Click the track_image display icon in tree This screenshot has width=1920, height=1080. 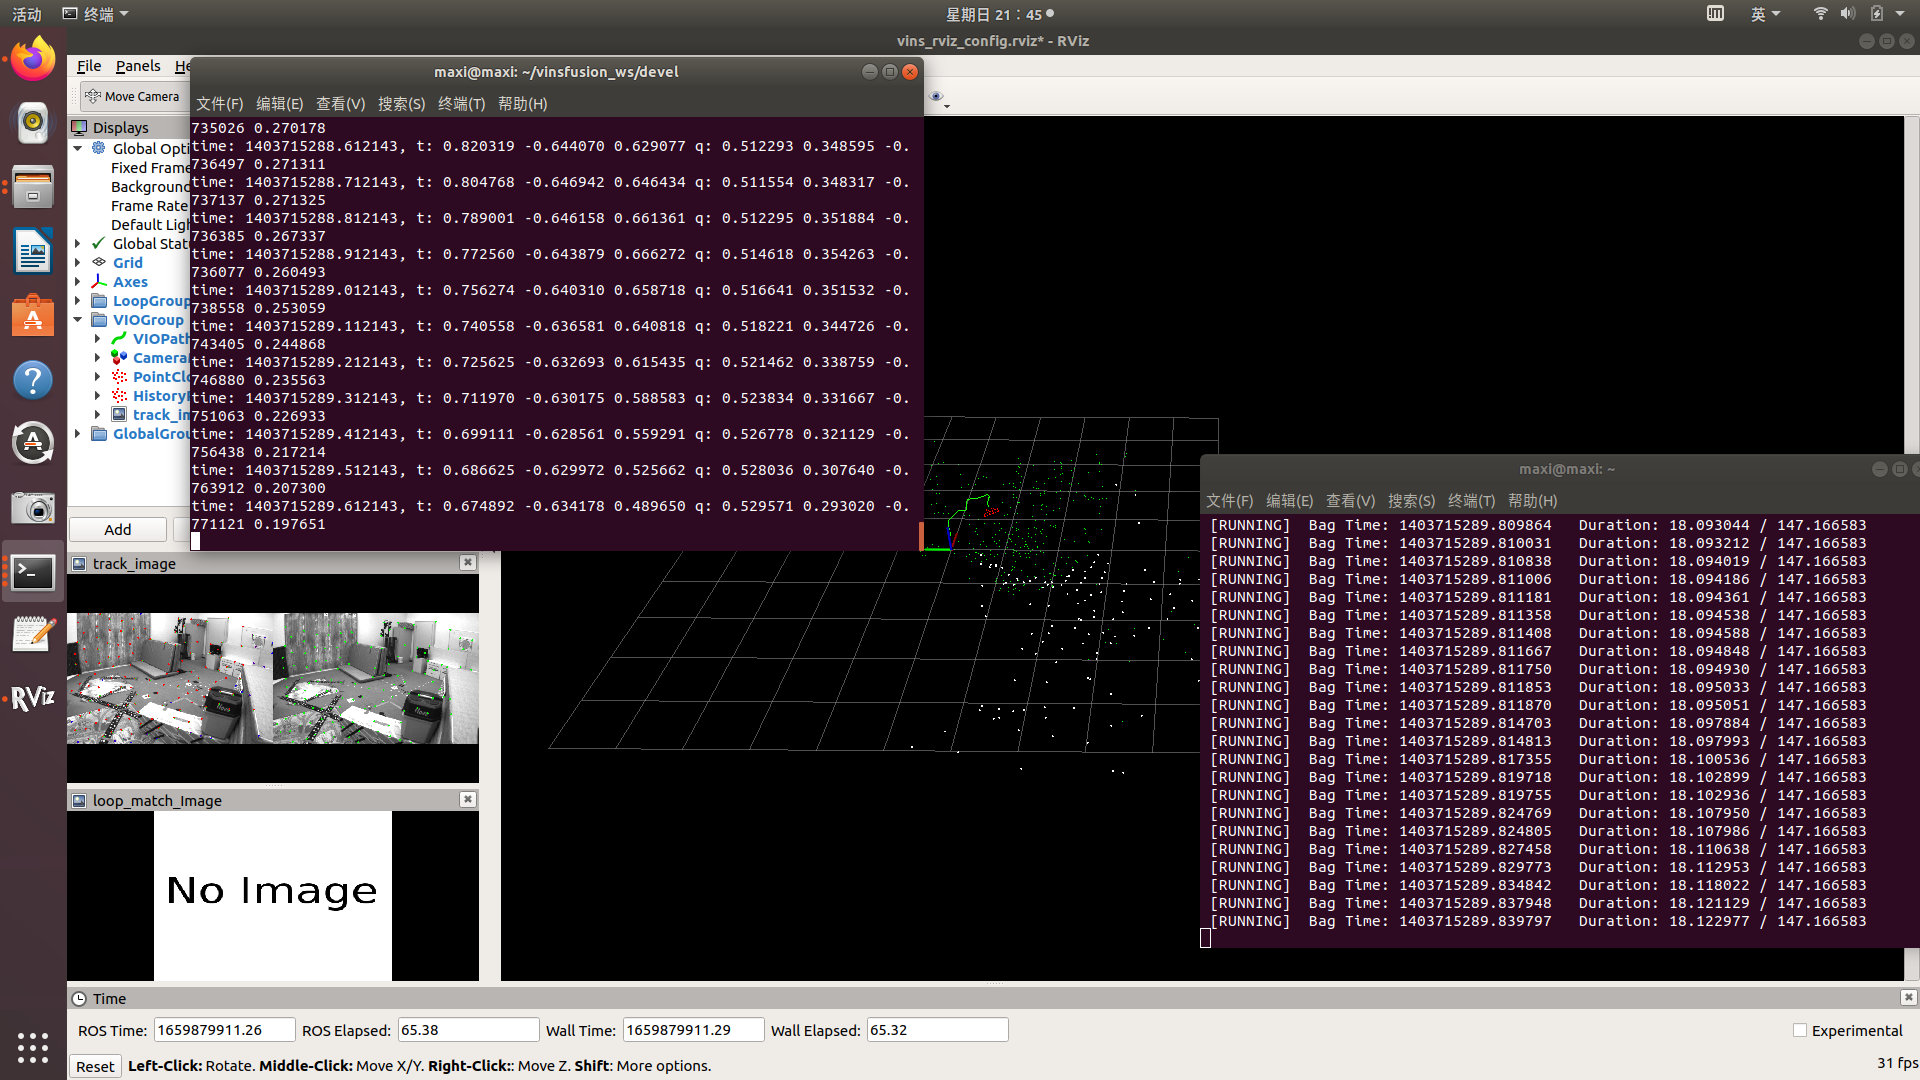click(119, 415)
